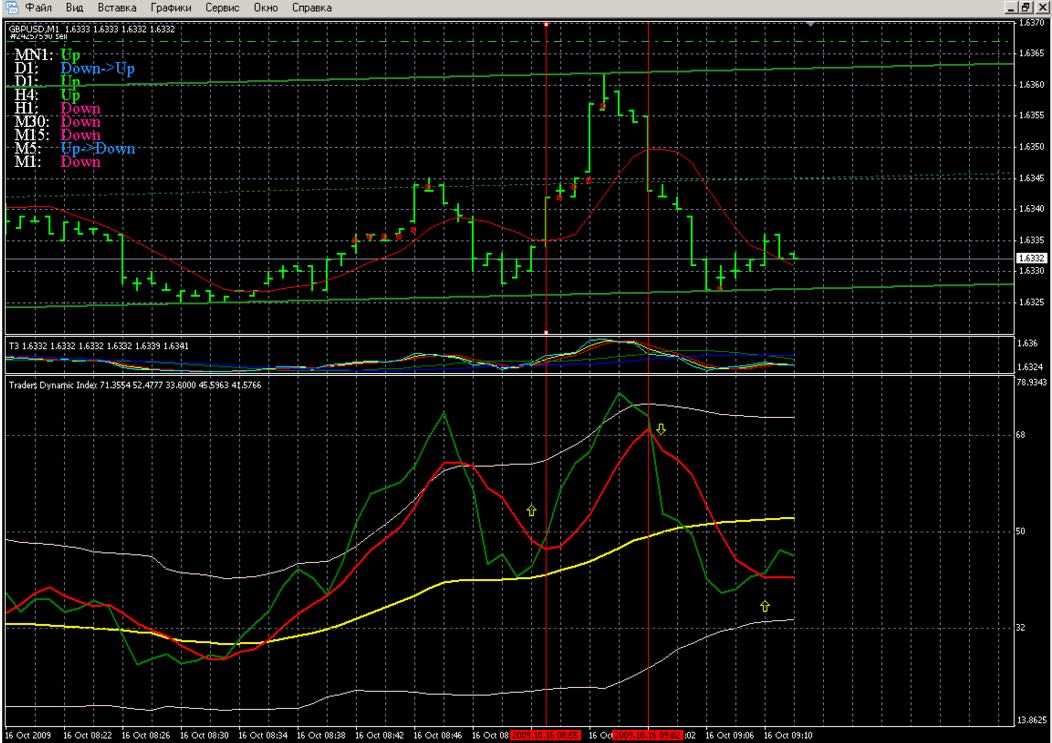
Task: Click the 1.6325 price scale value
Action: click(x=1031, y=302)
